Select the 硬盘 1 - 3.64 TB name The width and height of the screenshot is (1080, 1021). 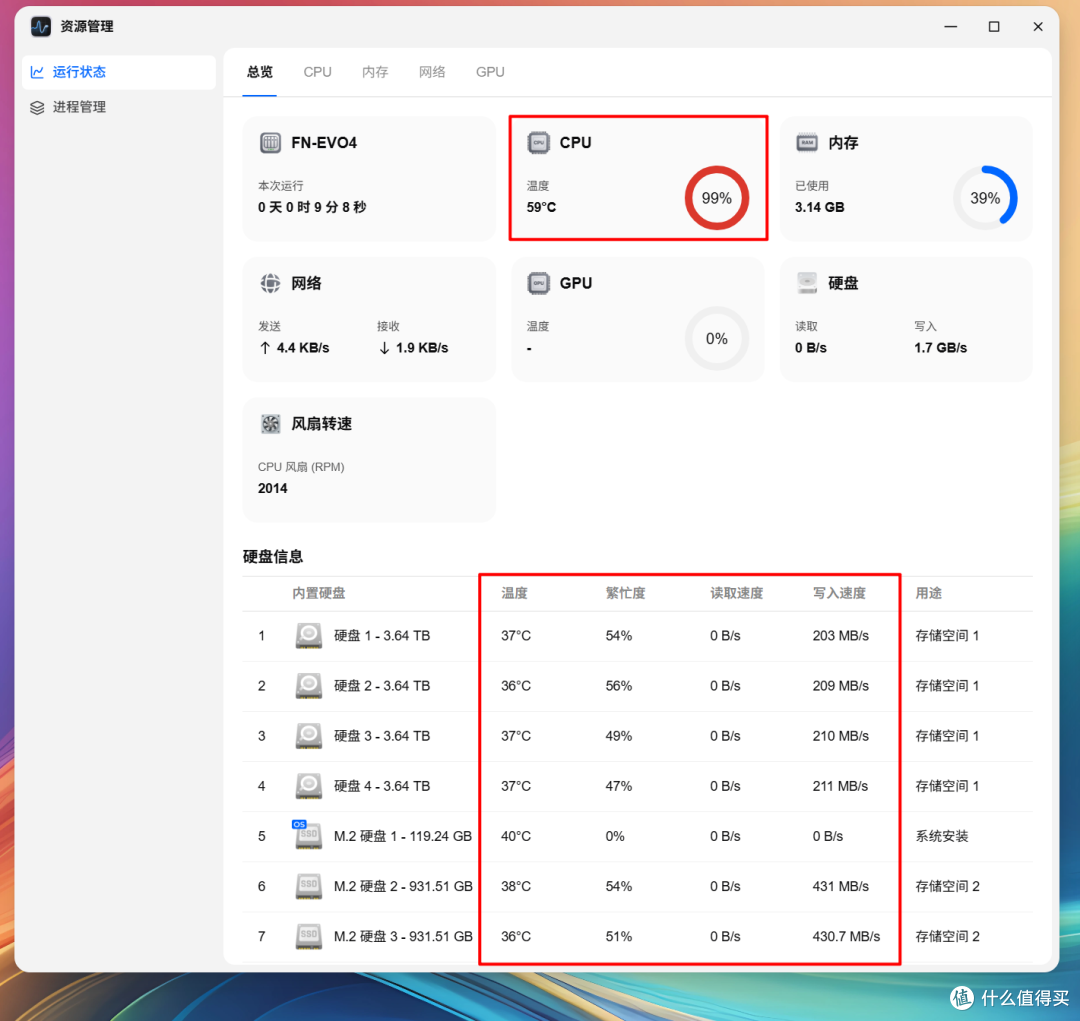click(x=382, y=636)
